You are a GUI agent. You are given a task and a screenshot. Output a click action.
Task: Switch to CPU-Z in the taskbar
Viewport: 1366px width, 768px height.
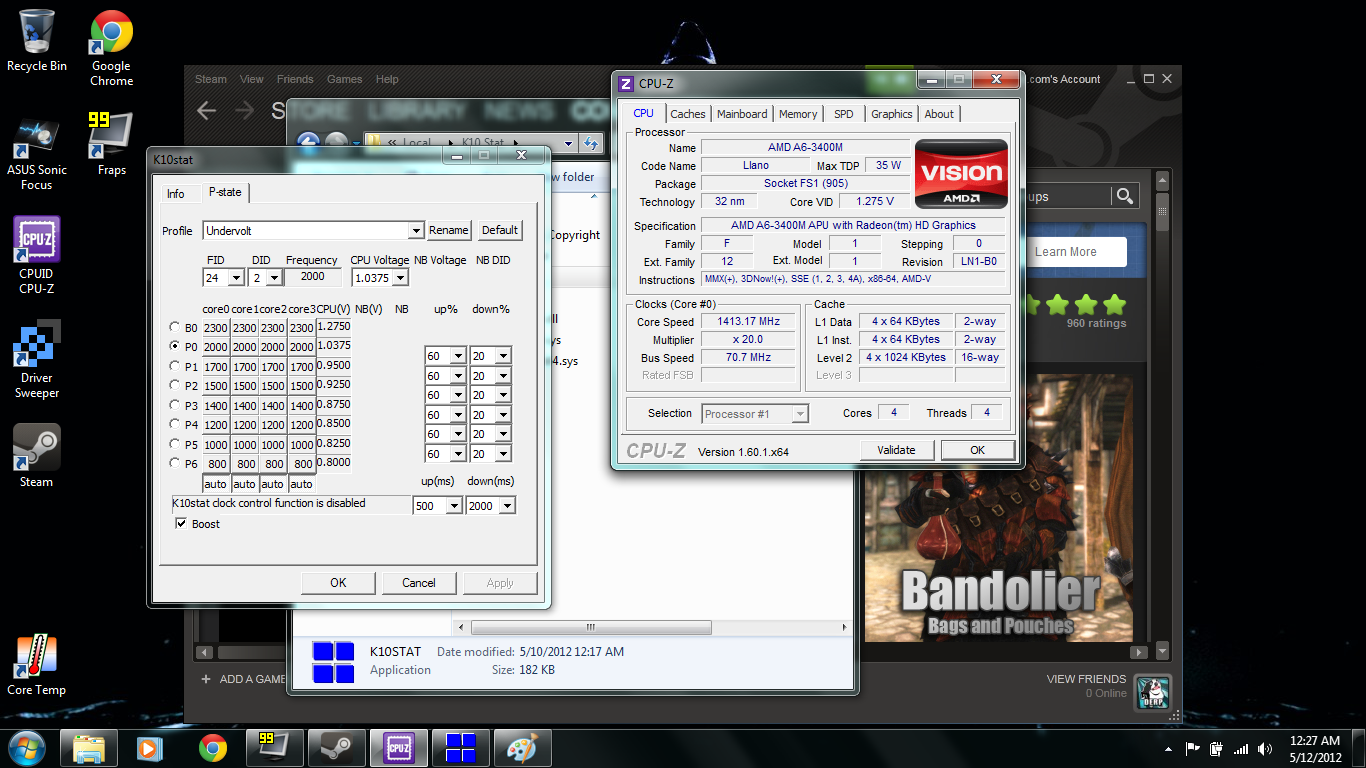tap(398, 747)
